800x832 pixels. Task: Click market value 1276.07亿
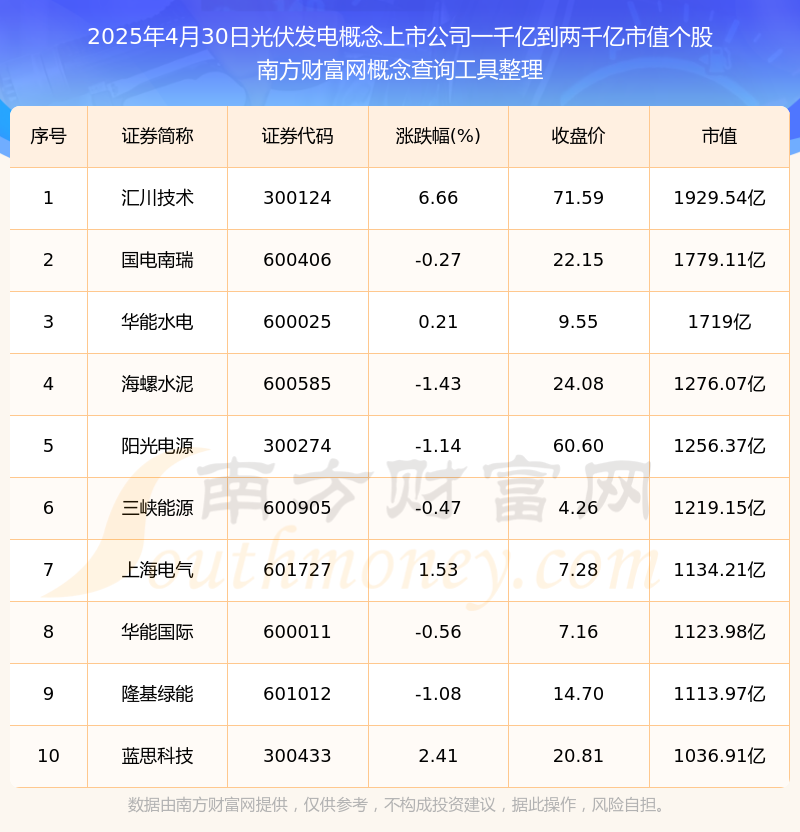pyautogui.click(x=719, y=384)
